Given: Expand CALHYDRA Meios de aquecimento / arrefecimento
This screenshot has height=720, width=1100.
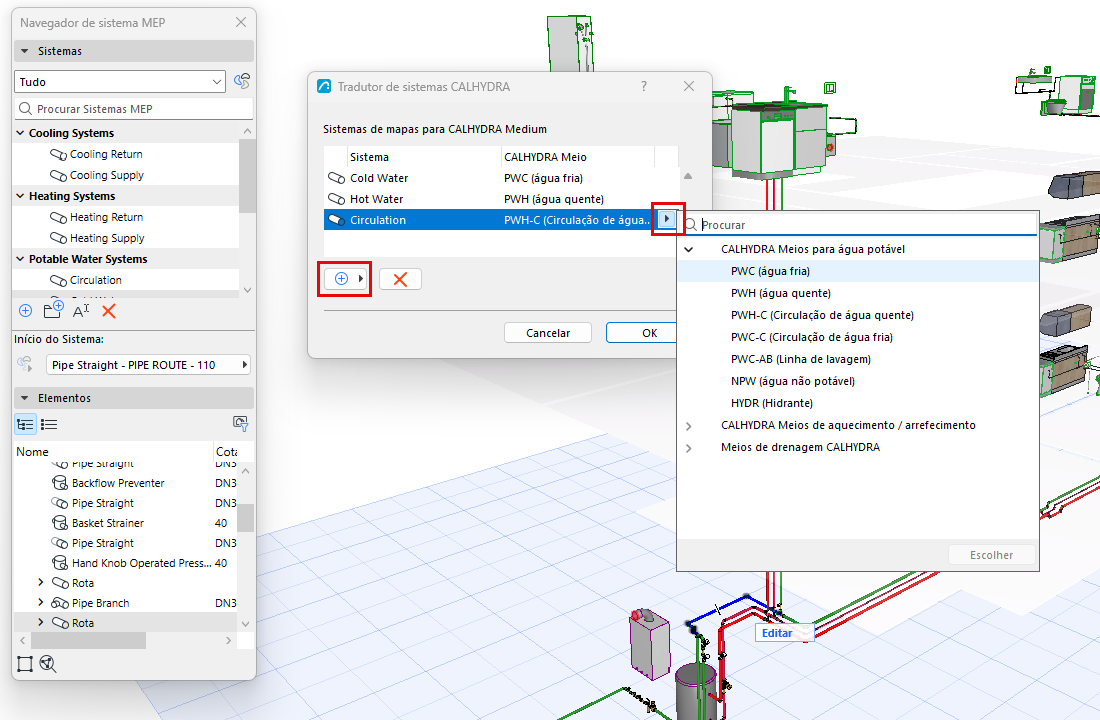Looking at the screenshot, I should (x=689, y=426).
